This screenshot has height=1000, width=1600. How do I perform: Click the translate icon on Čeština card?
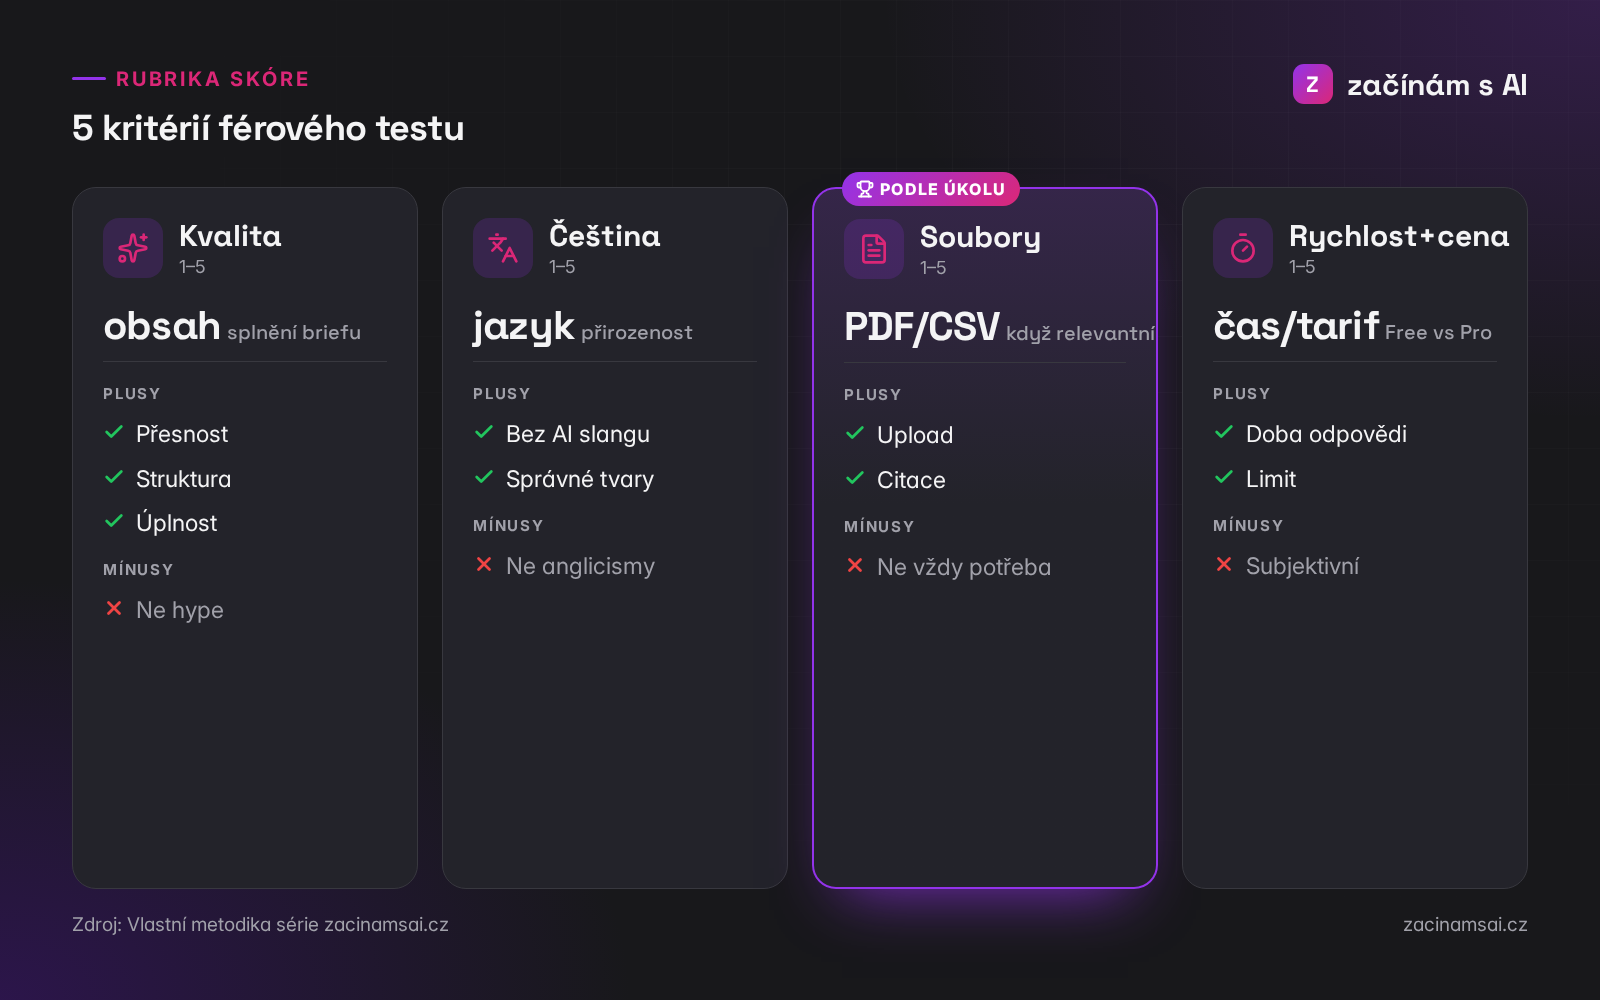503,248
